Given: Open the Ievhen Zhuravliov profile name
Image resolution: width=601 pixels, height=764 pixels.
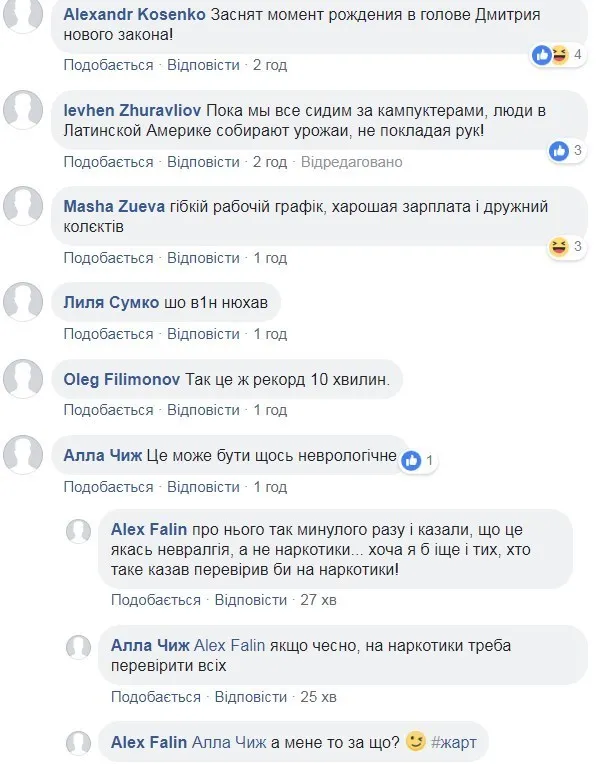Looking at the screenshot, I should click(x=132, y=111).
